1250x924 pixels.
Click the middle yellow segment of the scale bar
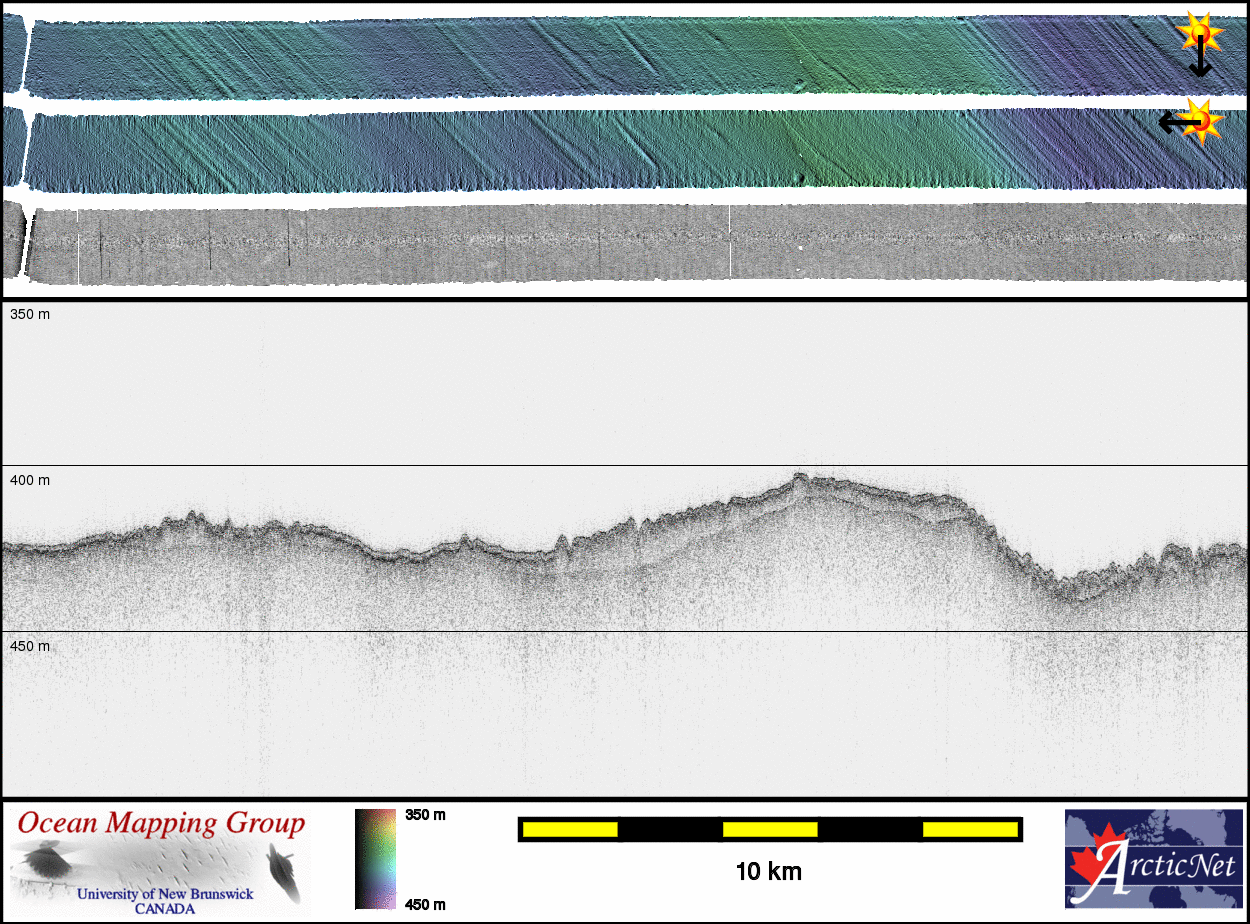(x=770, y=829)
